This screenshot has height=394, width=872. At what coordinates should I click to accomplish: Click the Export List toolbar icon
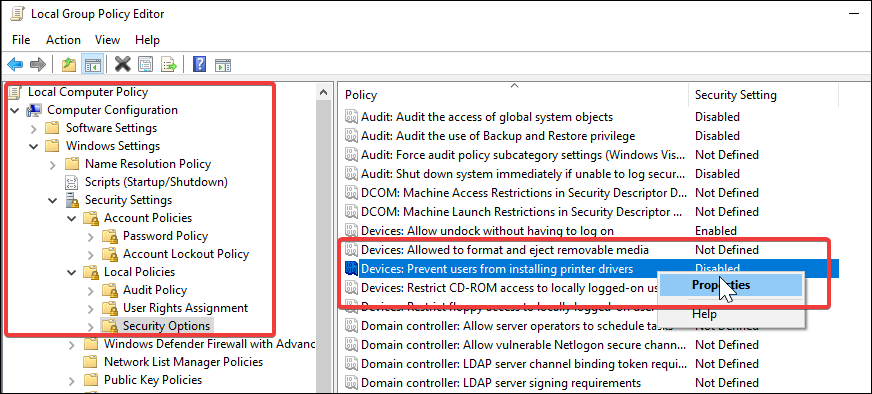(x=169, y=65)
